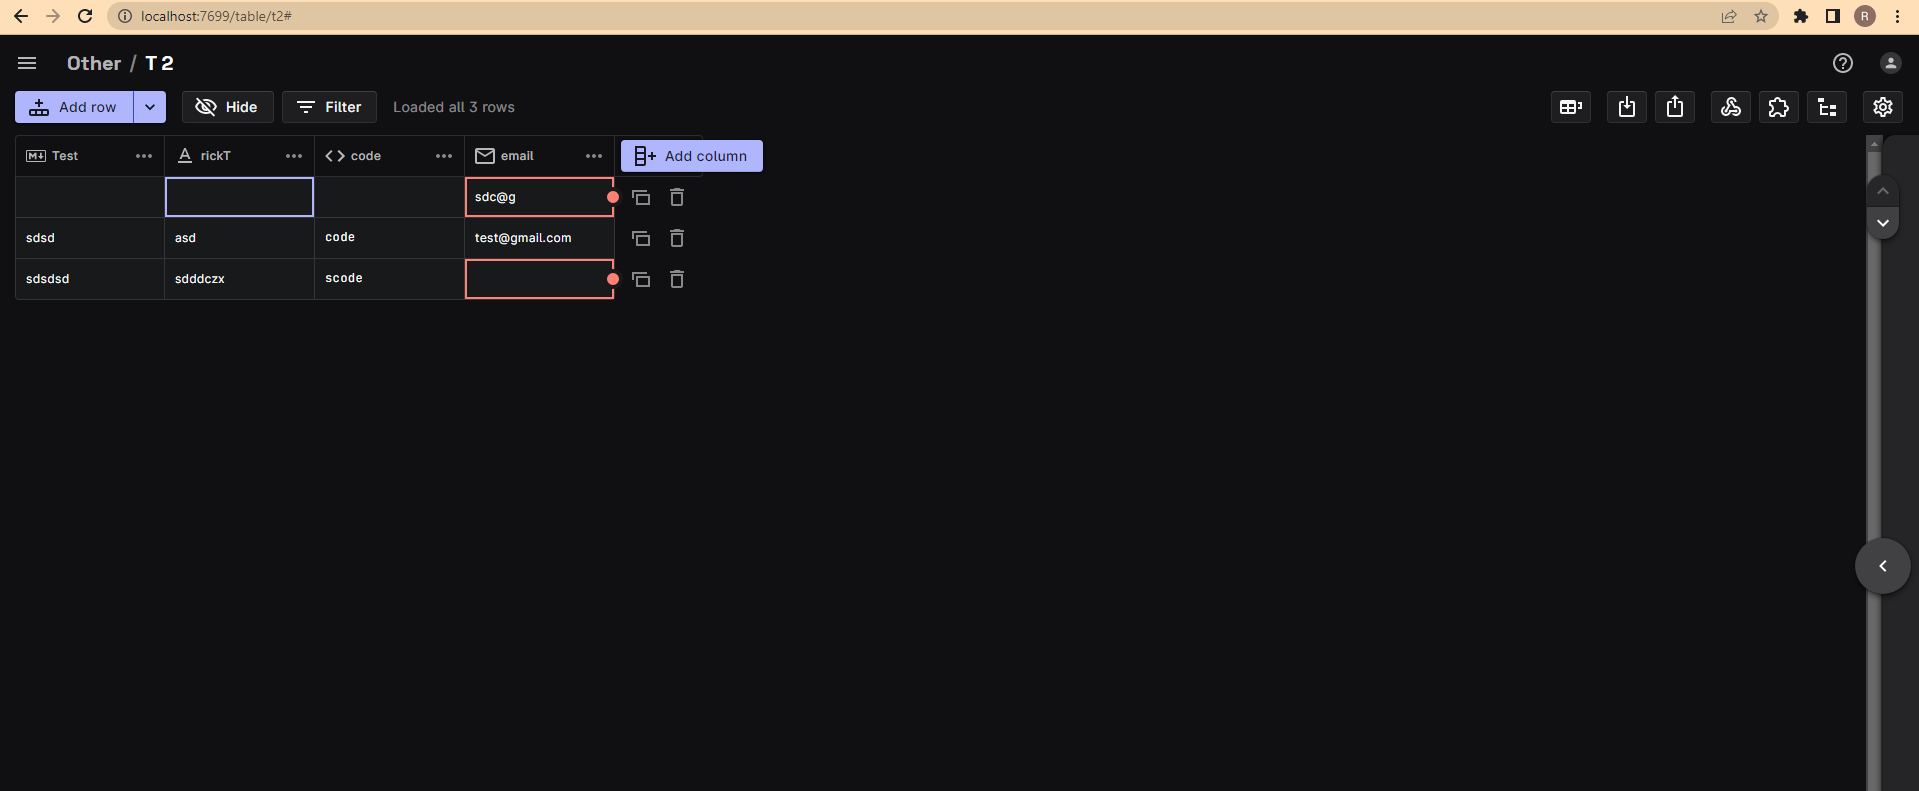The image size is (1919, 791).
Task: Open the cloud logs tree icon
Action: [1827, 107]
